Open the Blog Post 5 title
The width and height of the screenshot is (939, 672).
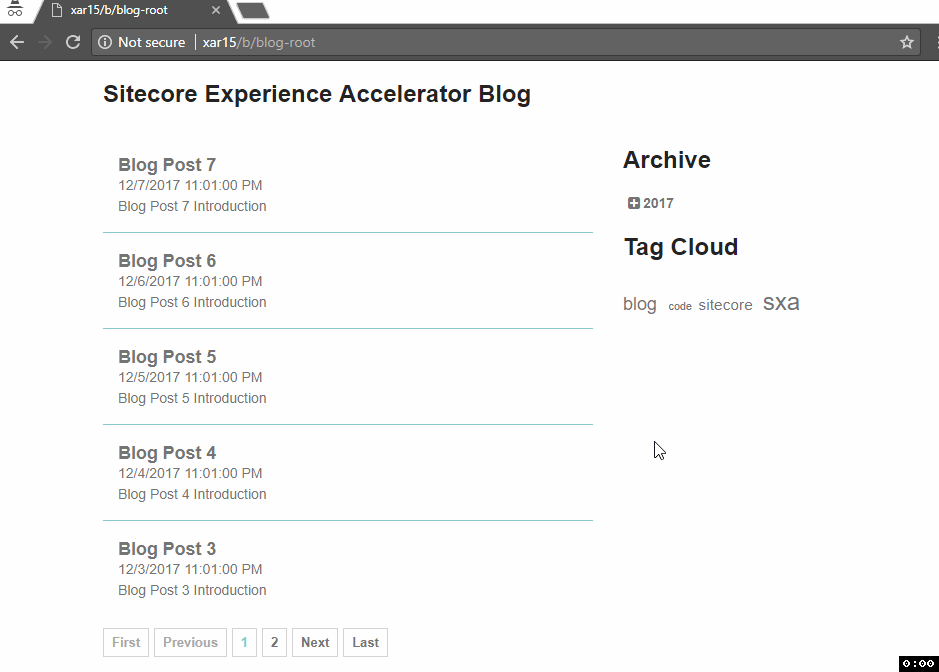coord(166,356)
